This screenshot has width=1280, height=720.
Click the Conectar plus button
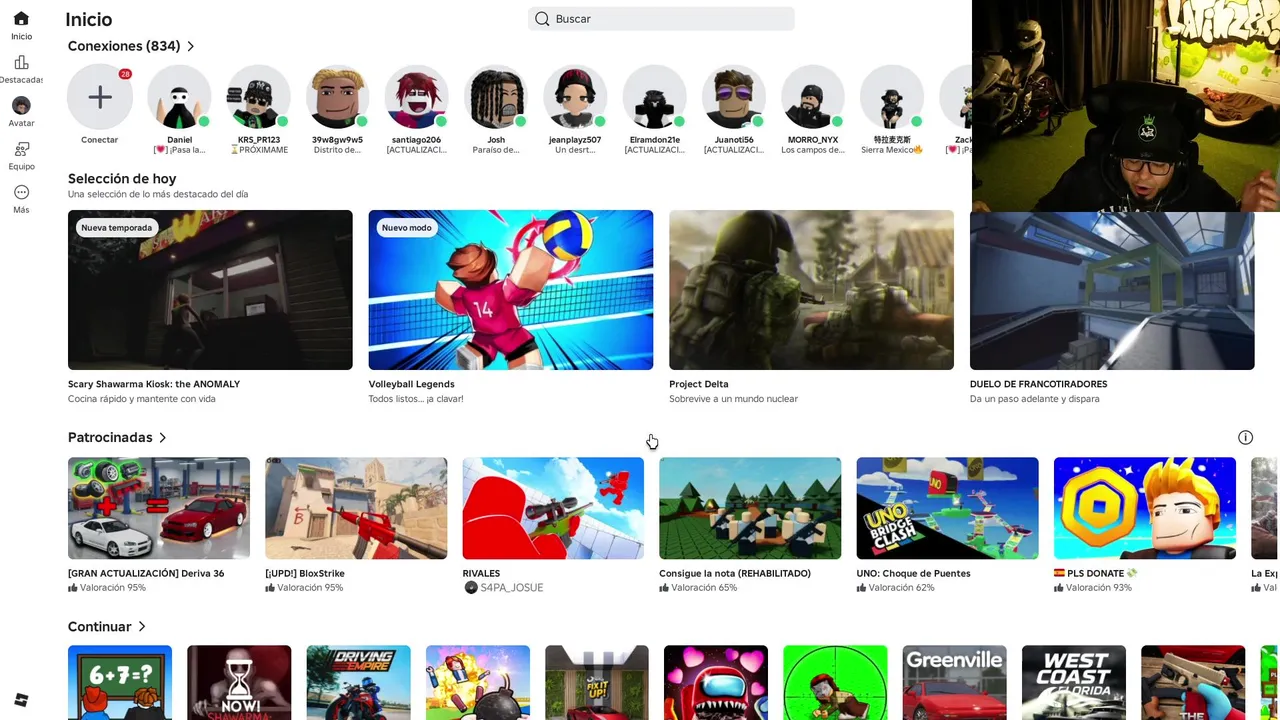pos(100,97)
